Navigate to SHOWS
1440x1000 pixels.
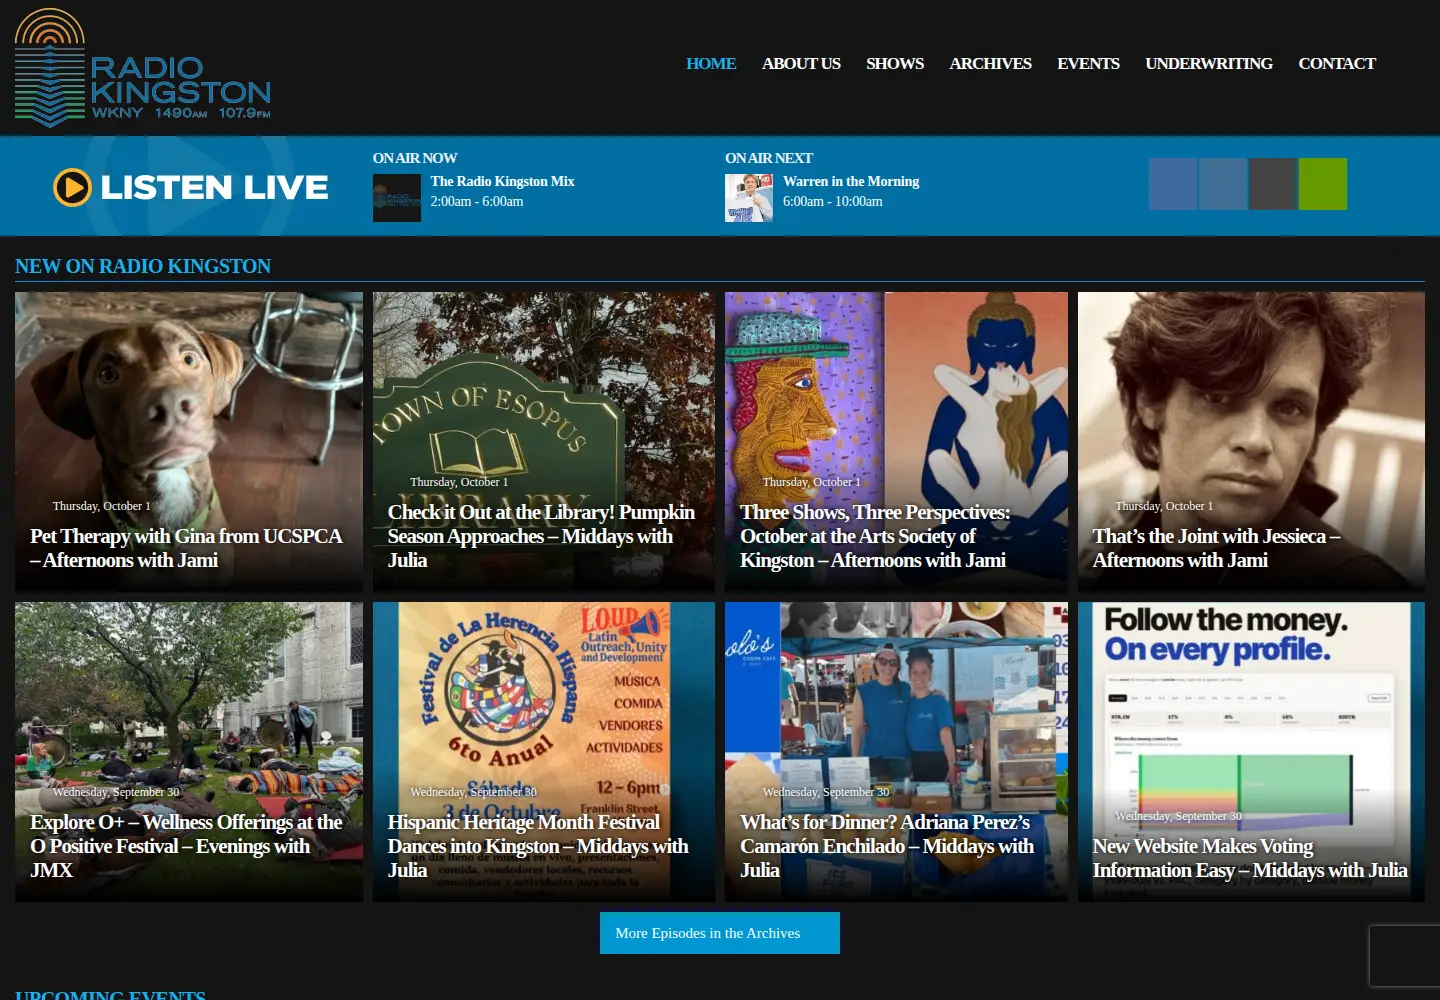click(895, 63)
